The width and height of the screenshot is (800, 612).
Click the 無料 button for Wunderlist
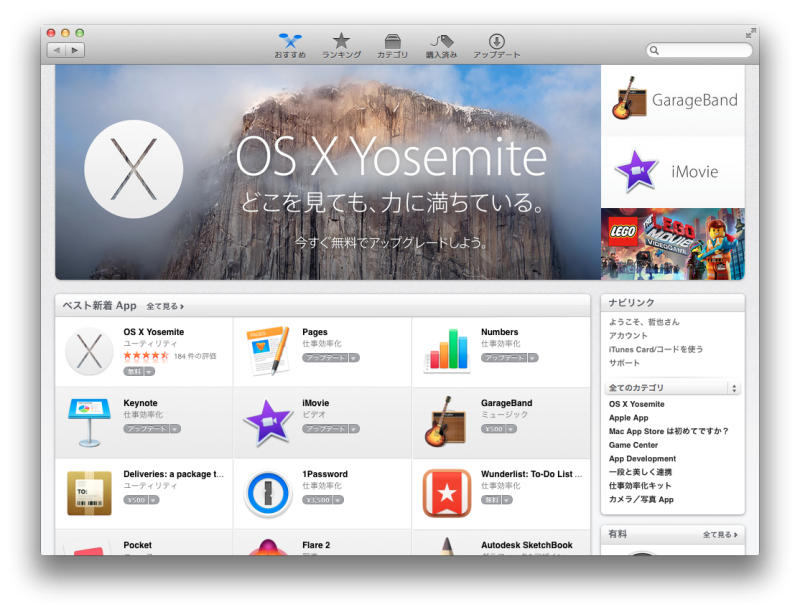(x=491, y=500)
